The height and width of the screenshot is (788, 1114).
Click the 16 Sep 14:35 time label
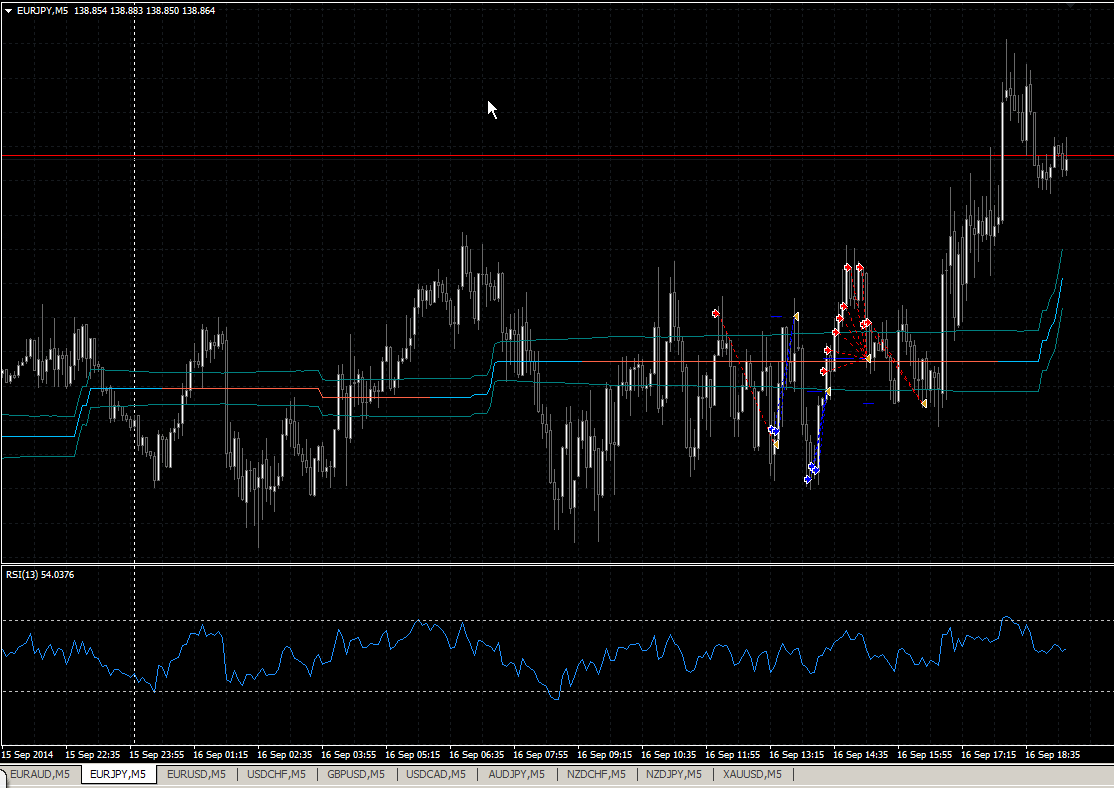[860, 755]
